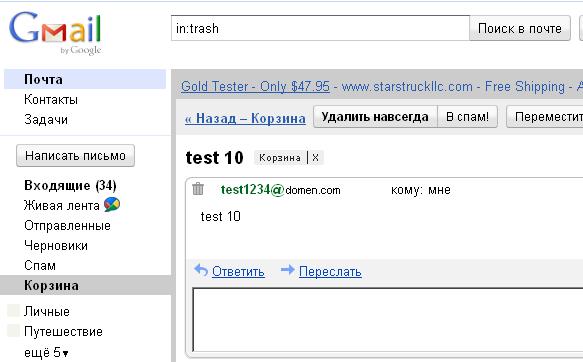Click the reply arrow icon
583x362 pixels.
201,270
